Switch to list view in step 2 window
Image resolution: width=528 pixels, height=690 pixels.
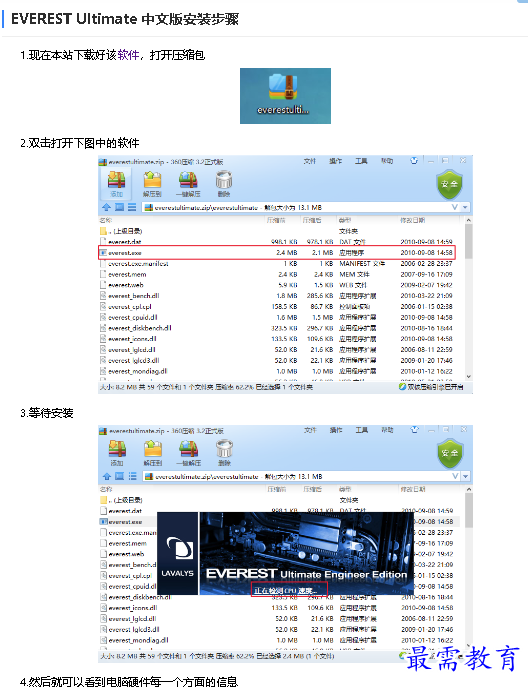[132, 207]
